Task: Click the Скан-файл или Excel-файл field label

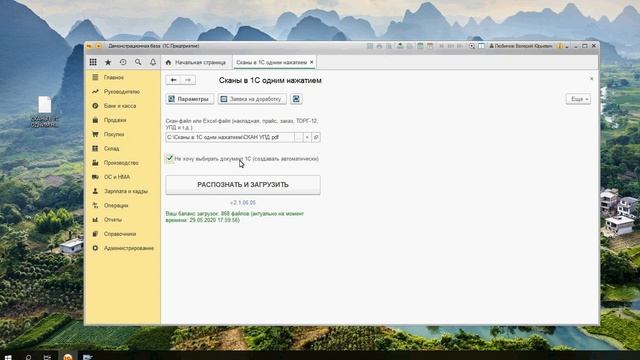Action: click(x=242, y=124)
